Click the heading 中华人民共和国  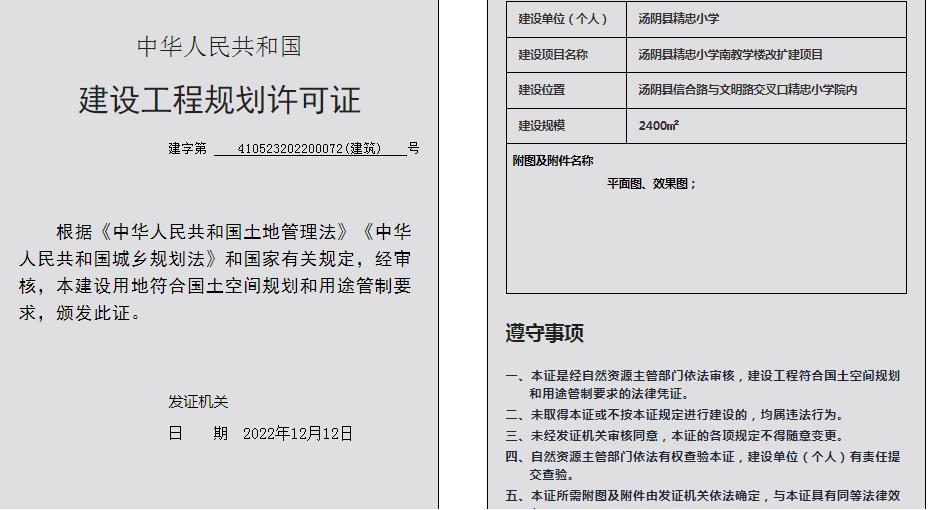219,47
